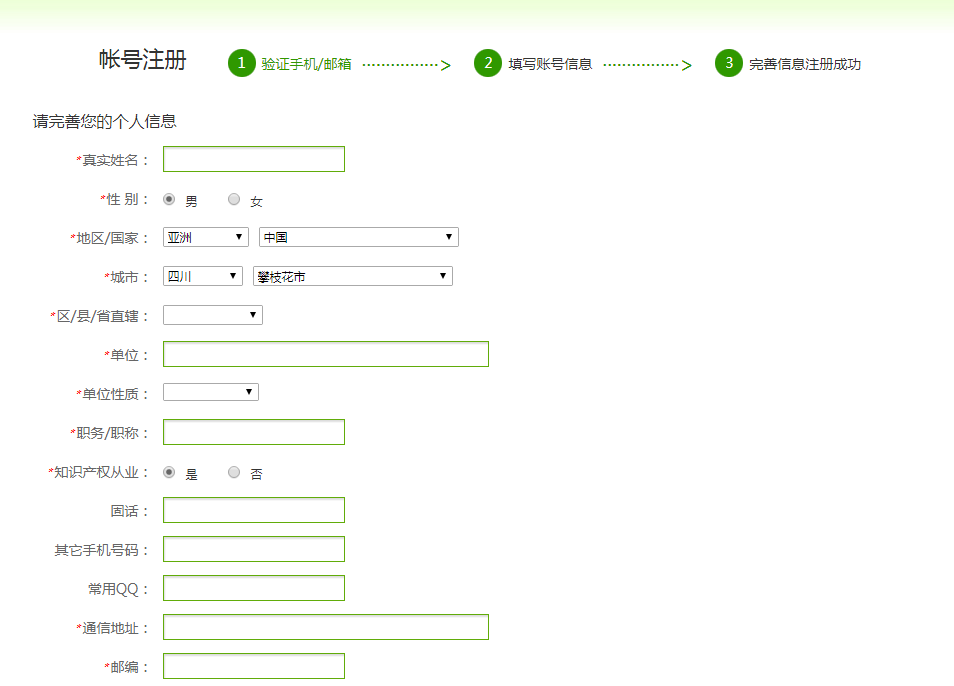The image size is (954, 686).
Task: Select the 男 gender radio button
Action: [x=169, y=199]
